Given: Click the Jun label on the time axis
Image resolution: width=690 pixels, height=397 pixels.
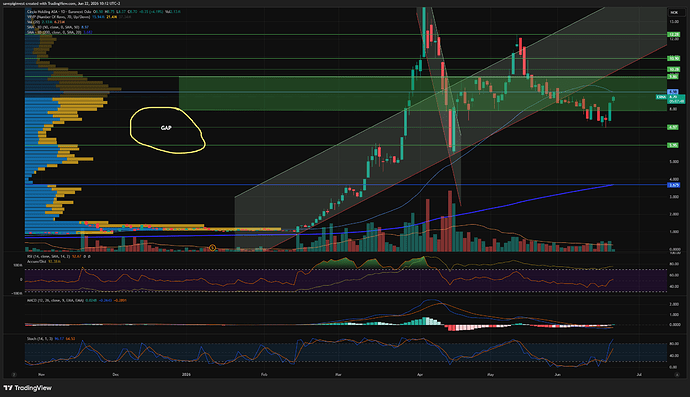Looking at the screenshot, I should tap(558, 375).
